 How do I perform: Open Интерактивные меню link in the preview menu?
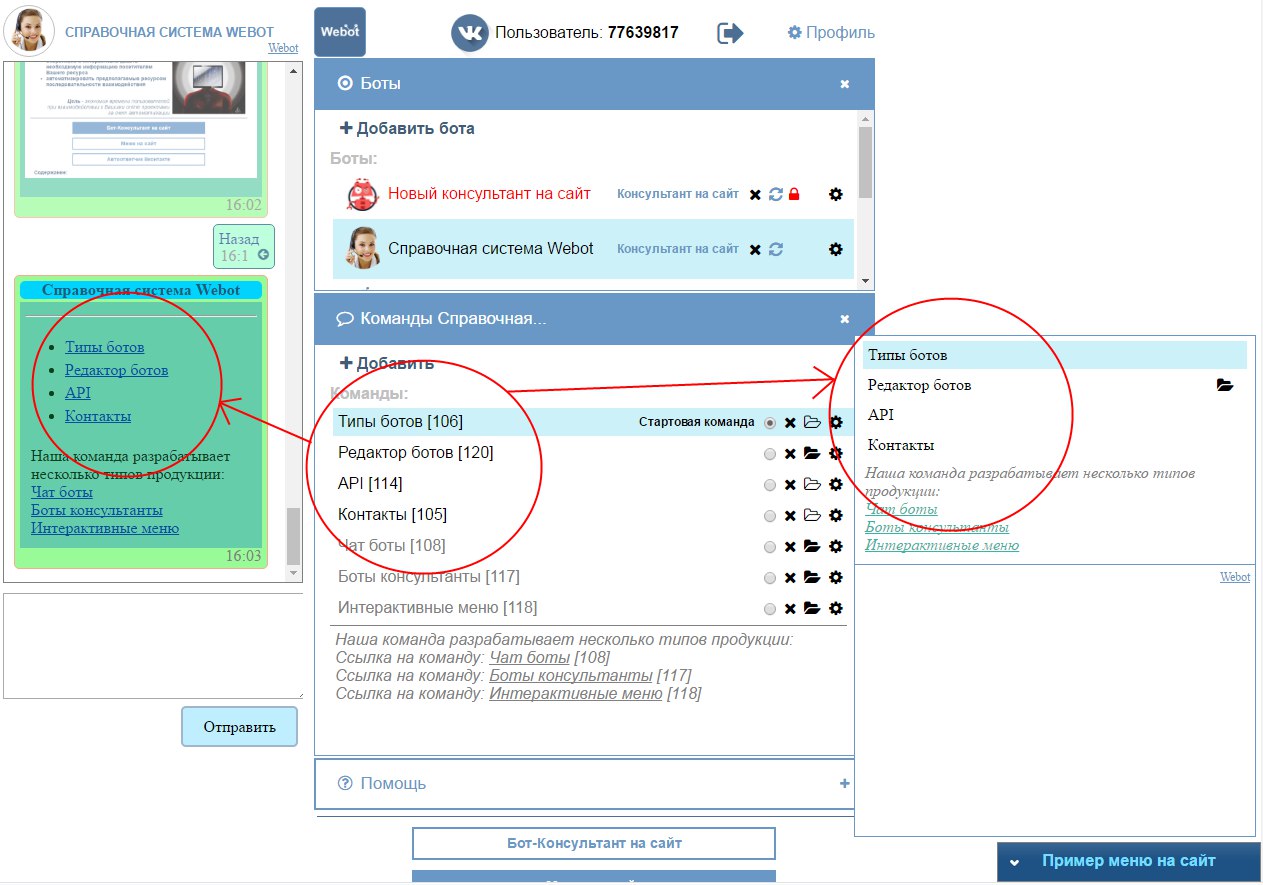click(x=942, y=545)
